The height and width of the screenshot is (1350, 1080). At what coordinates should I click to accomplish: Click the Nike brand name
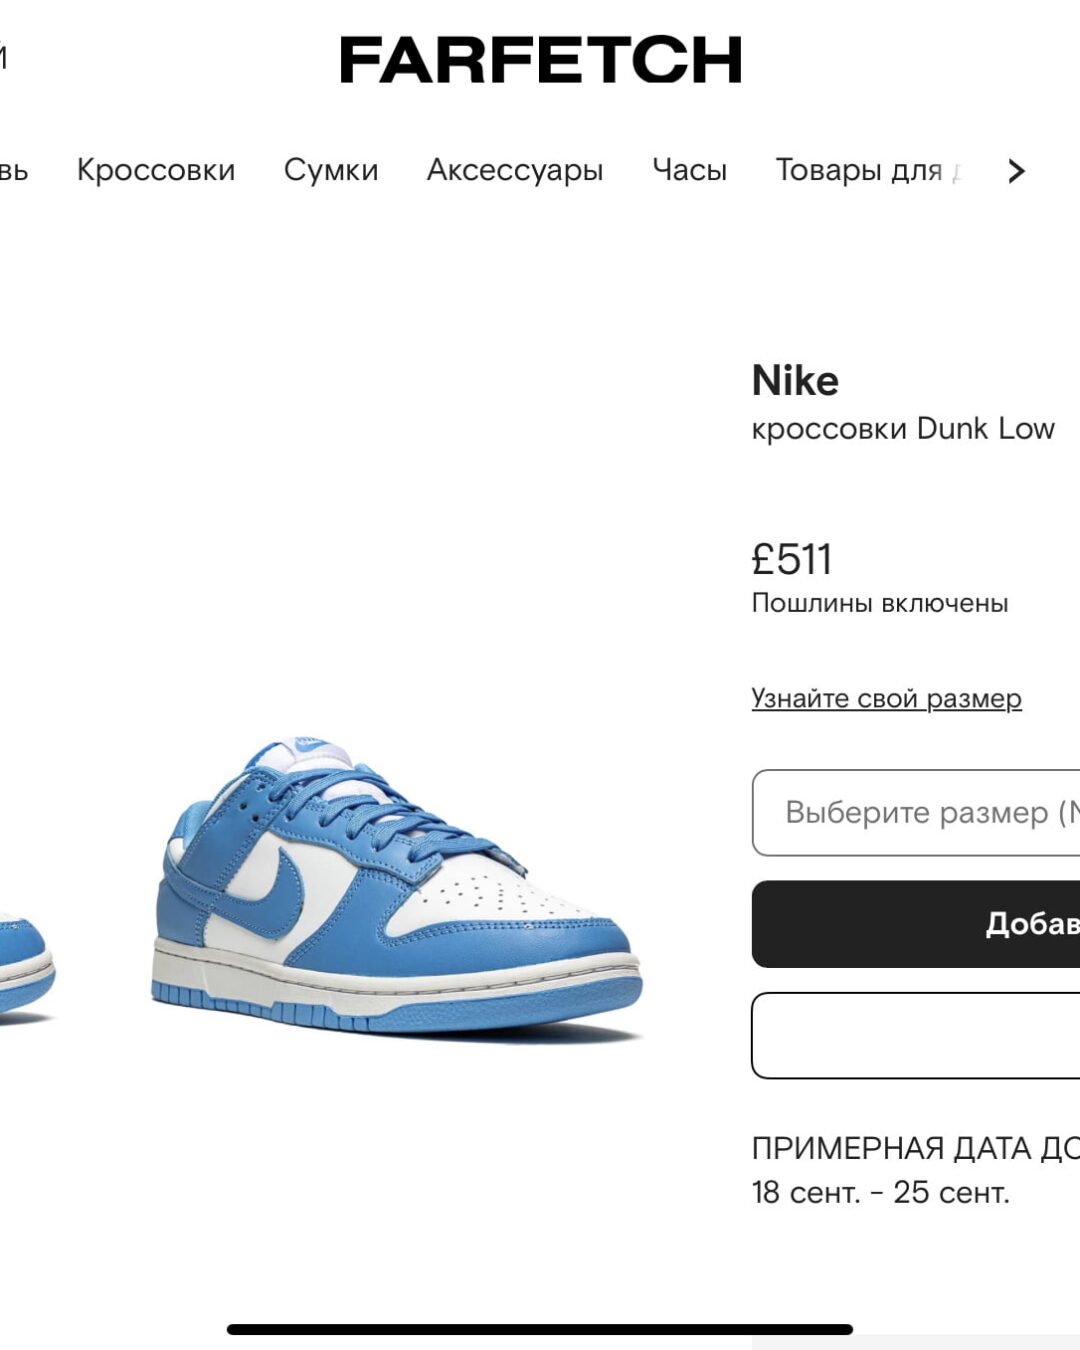coord(795,380)
